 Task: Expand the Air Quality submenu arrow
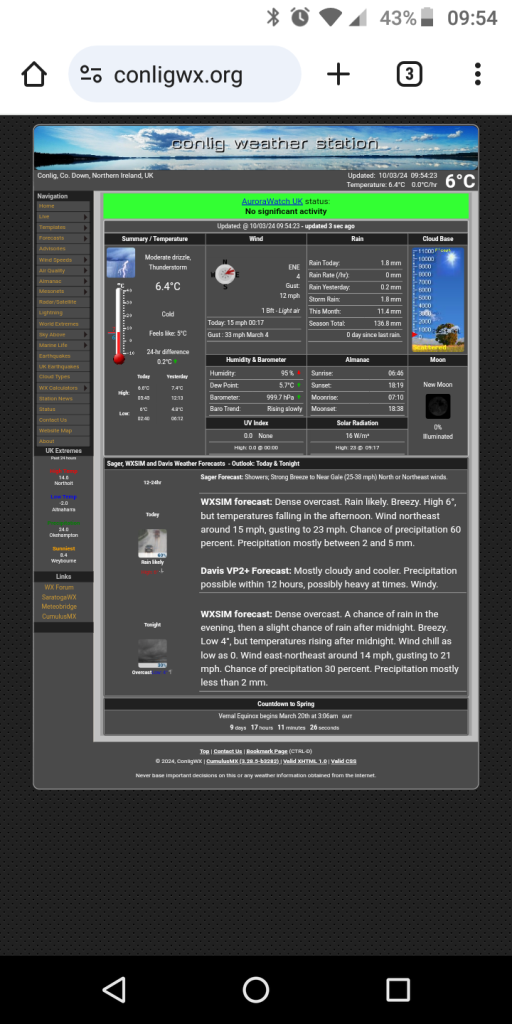(x=85, y=270)
